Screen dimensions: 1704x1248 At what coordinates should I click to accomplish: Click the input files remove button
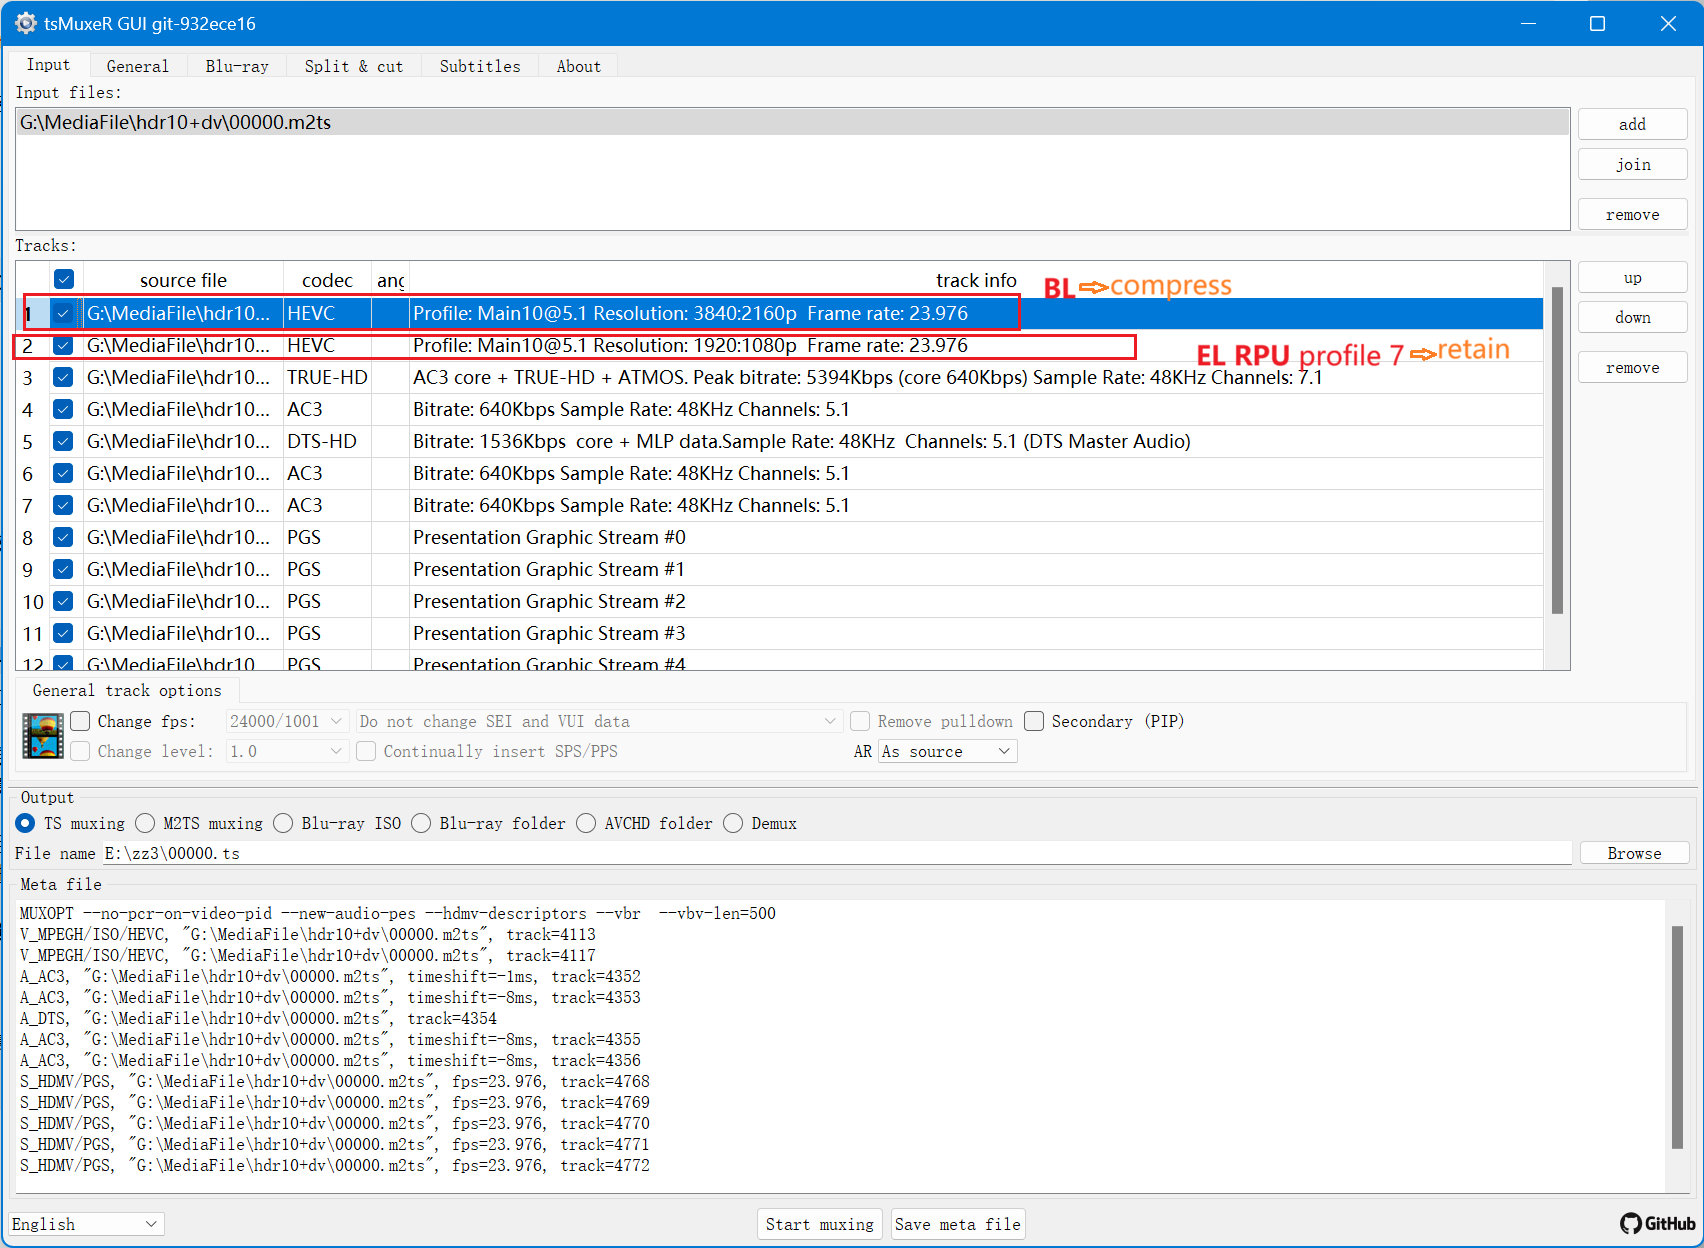[1632, 214]
